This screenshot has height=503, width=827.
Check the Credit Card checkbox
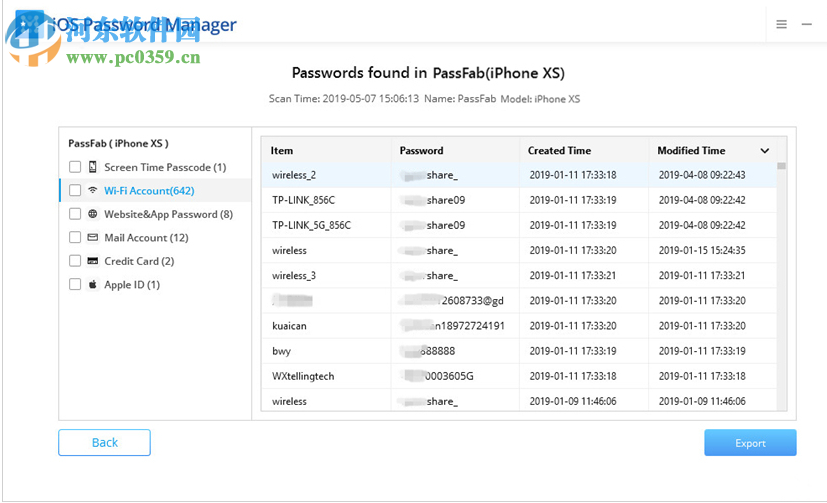[x=75, y=261]
